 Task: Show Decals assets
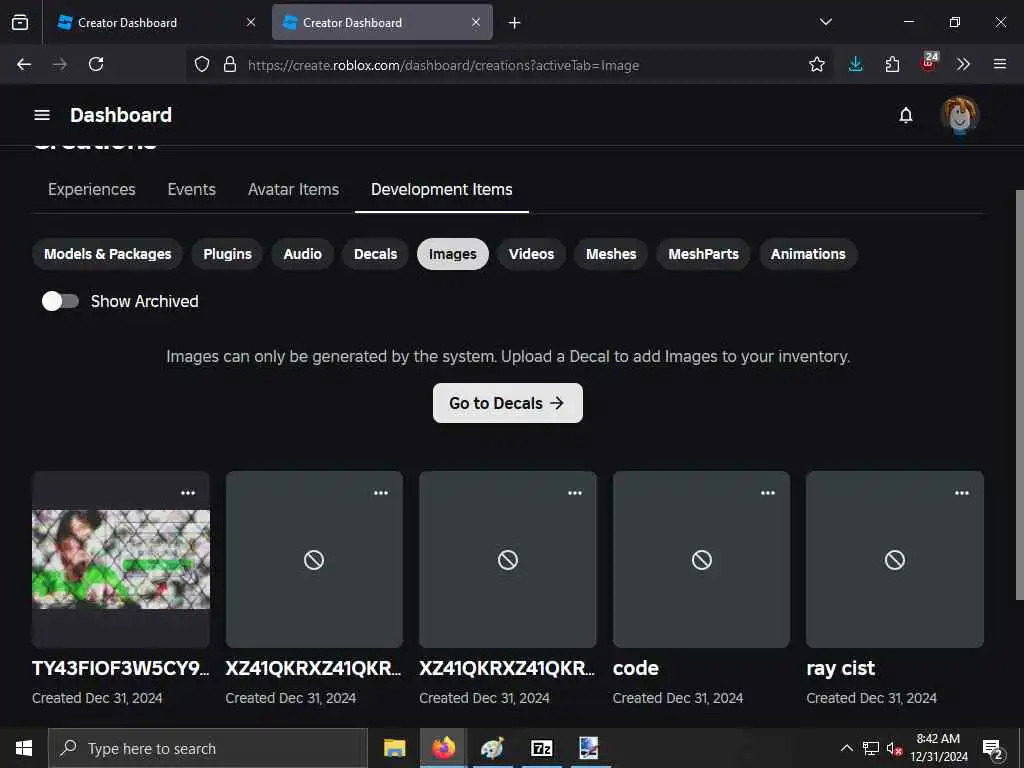click(376, 254)
